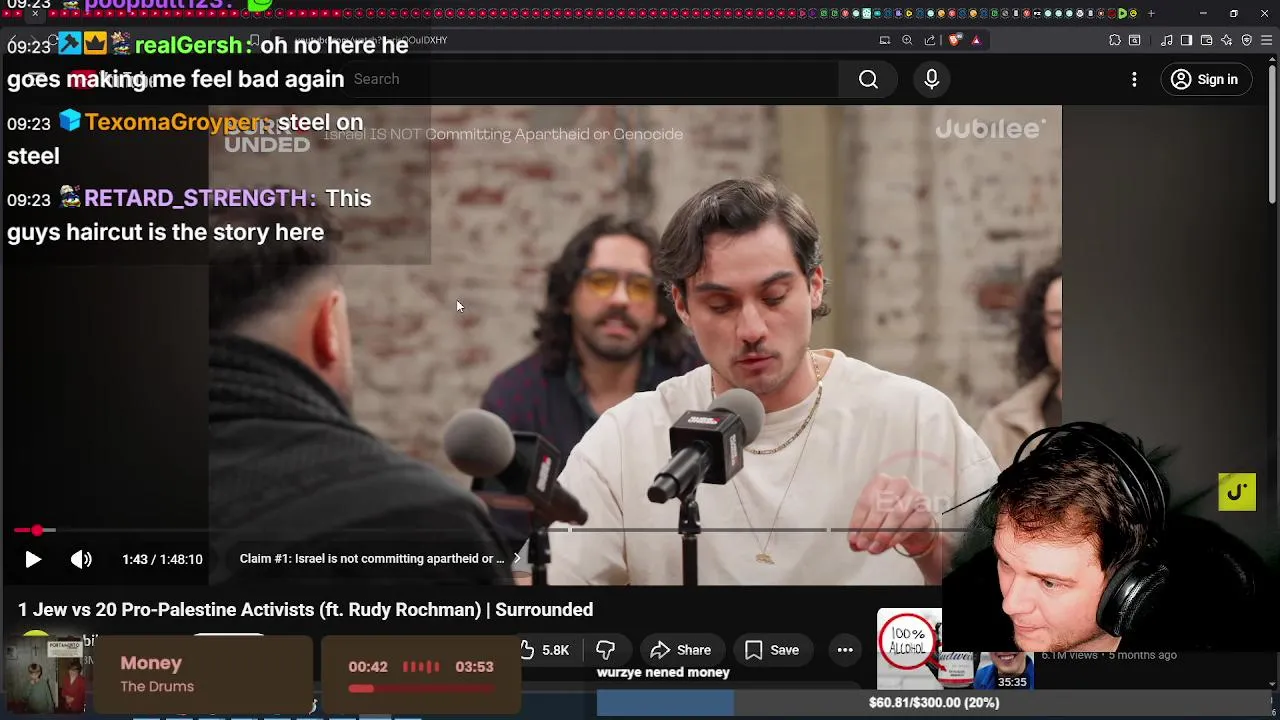Seek the music overlay progress bar
Viewport: 1280px width, 720px height.
[420, 688]
